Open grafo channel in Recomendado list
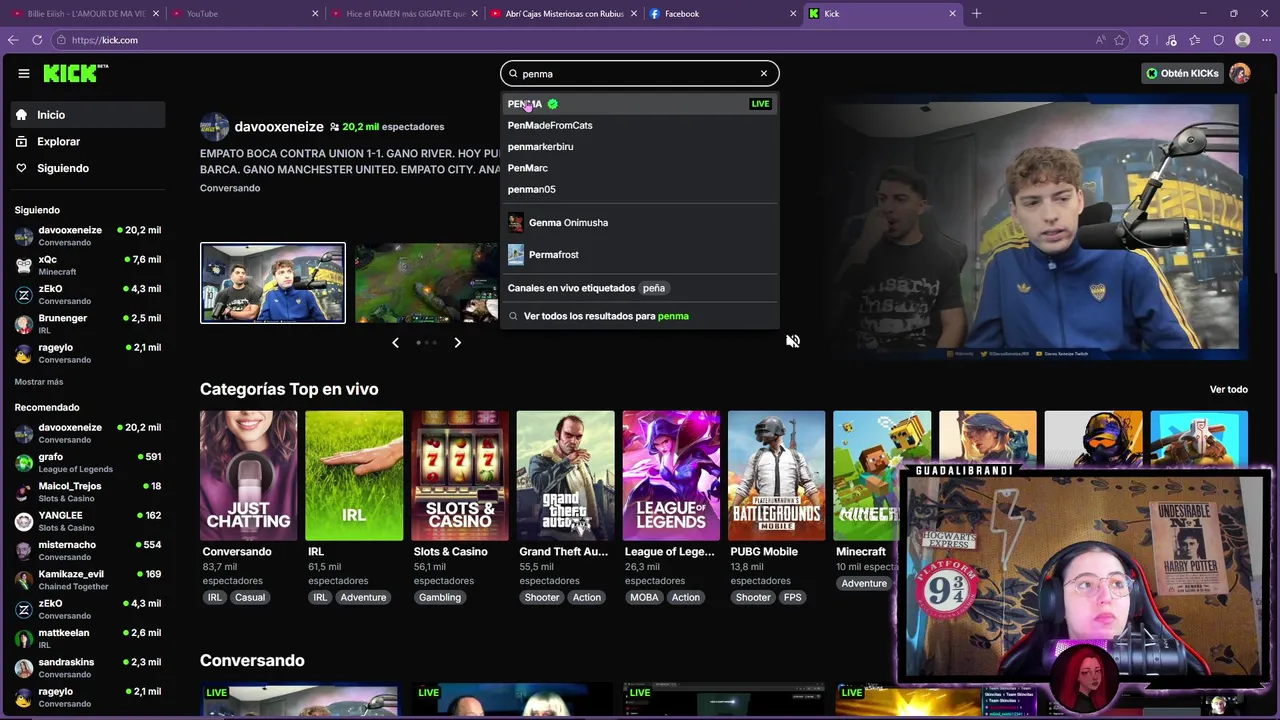 [x=88, y=463]
